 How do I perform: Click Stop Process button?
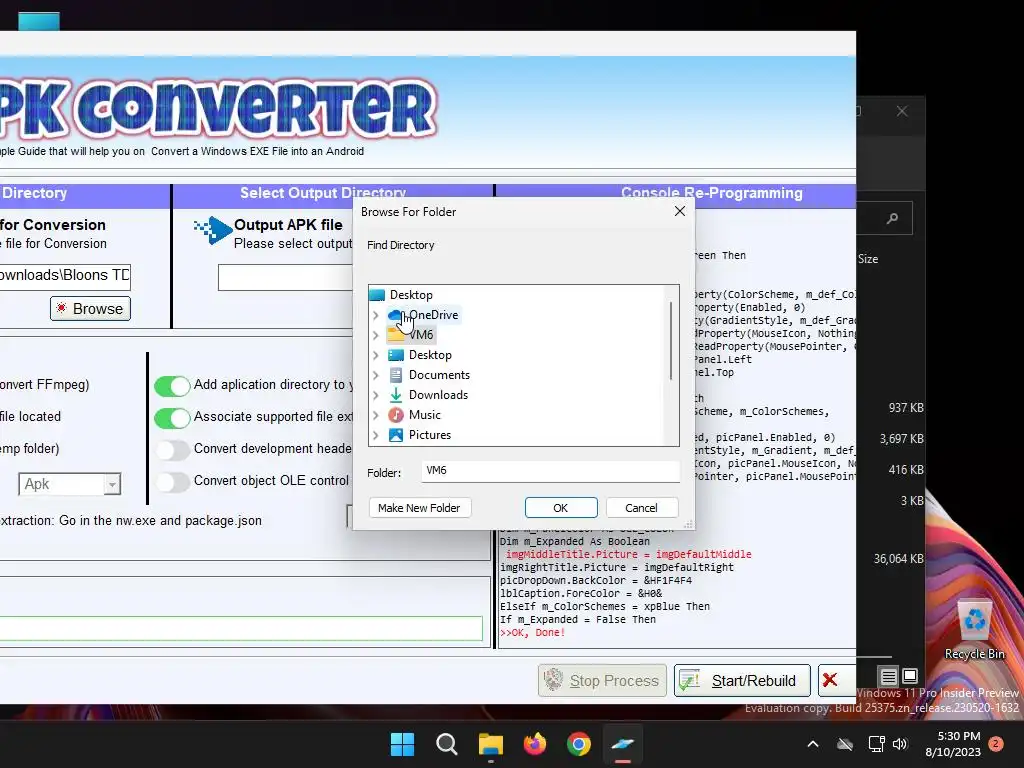click(x=602, y=680)
